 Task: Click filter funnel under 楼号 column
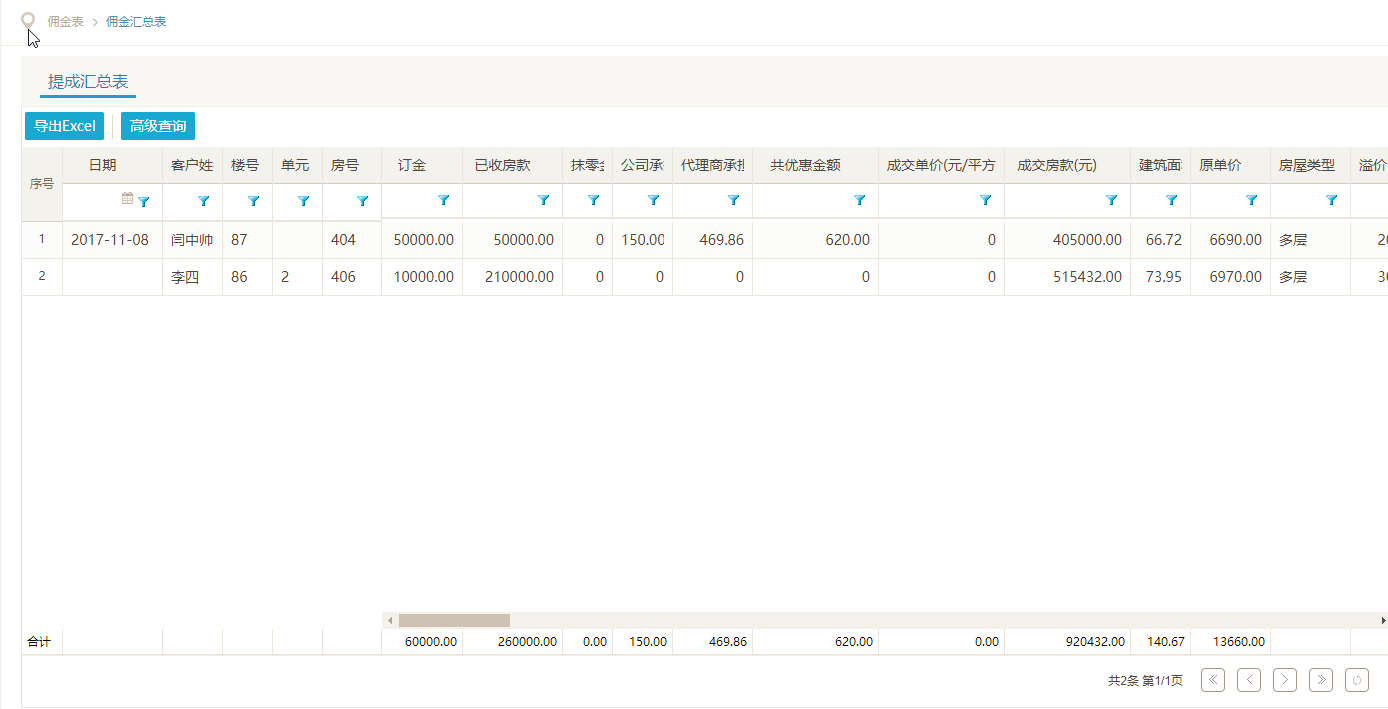254,201
